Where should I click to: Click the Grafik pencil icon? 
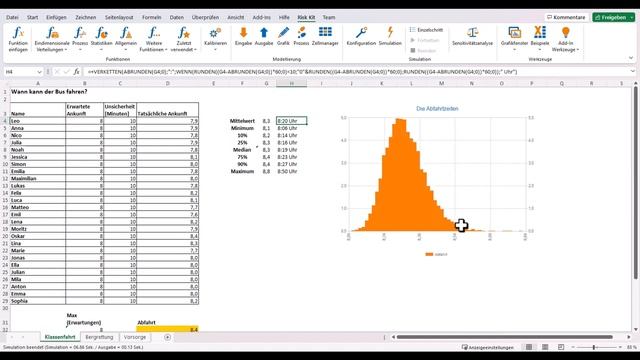(283, 36)
